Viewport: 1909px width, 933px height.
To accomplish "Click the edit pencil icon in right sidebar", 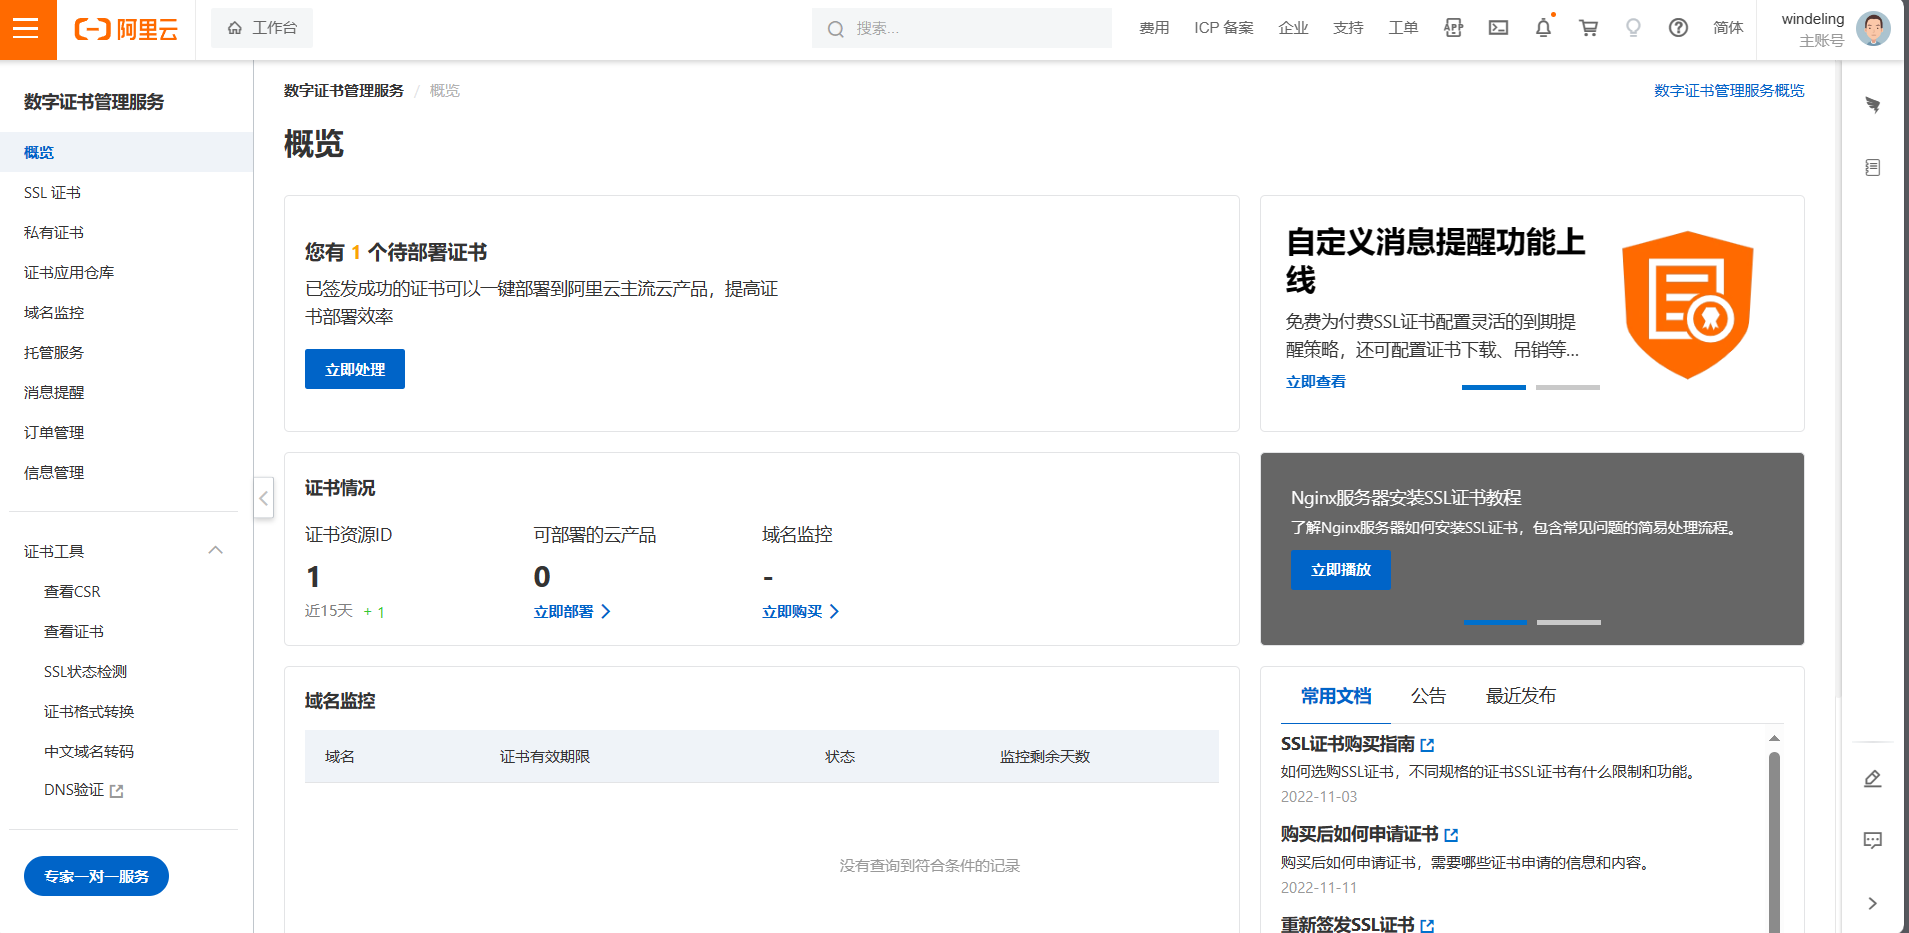I will click(1873, 778).
